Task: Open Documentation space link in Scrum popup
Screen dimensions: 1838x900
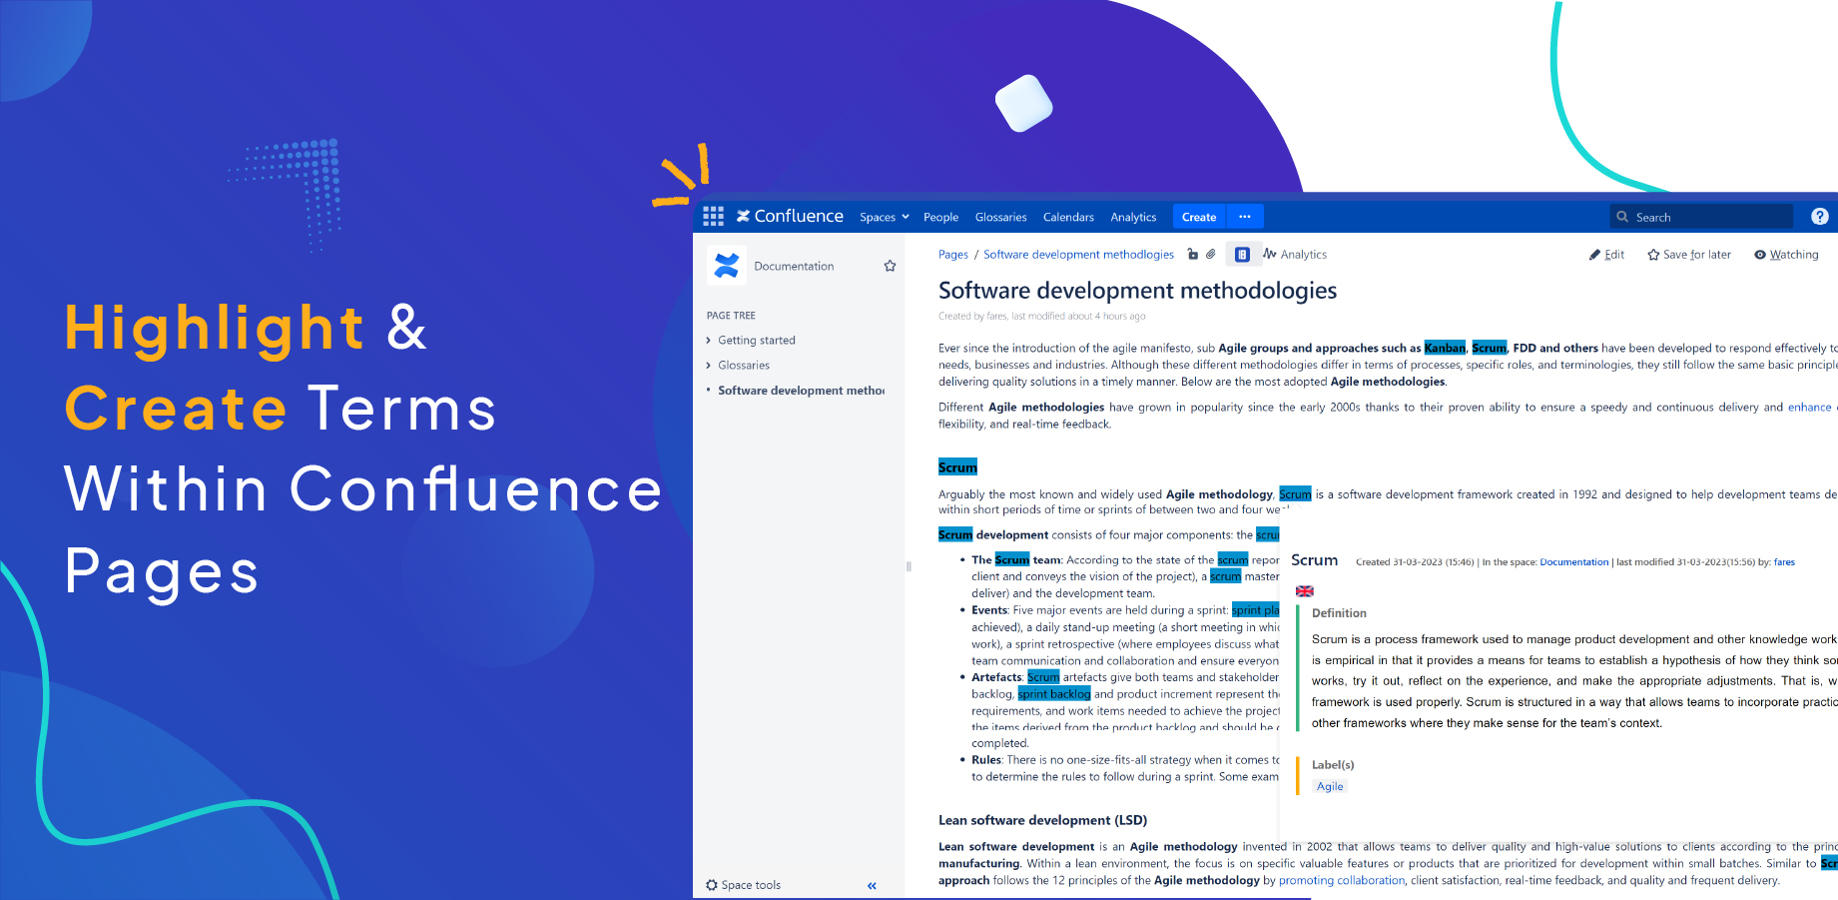Action: click(1574, 562)
